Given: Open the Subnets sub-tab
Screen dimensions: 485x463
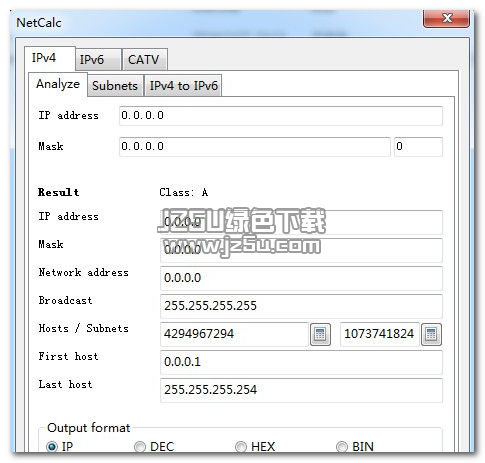Looking at the screenshot, I should tap(115, 86).
